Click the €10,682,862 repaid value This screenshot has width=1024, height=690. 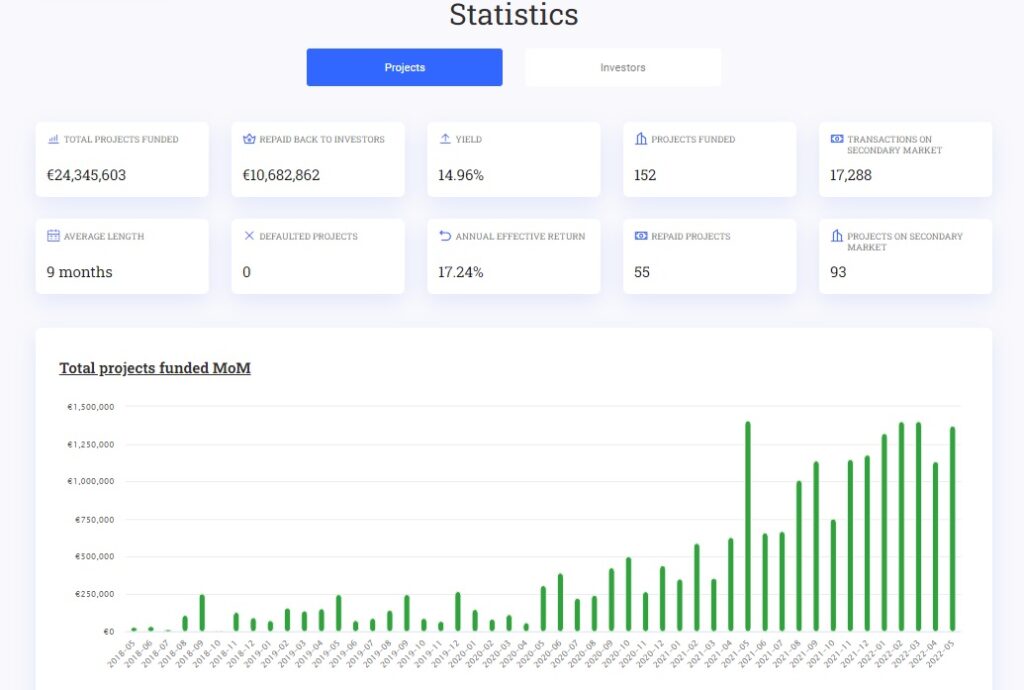click(281, 175)
